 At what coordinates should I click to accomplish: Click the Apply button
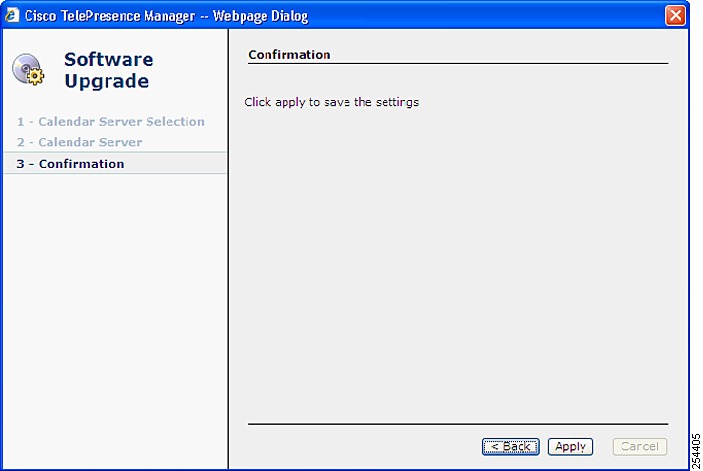(x=570, y=446)
